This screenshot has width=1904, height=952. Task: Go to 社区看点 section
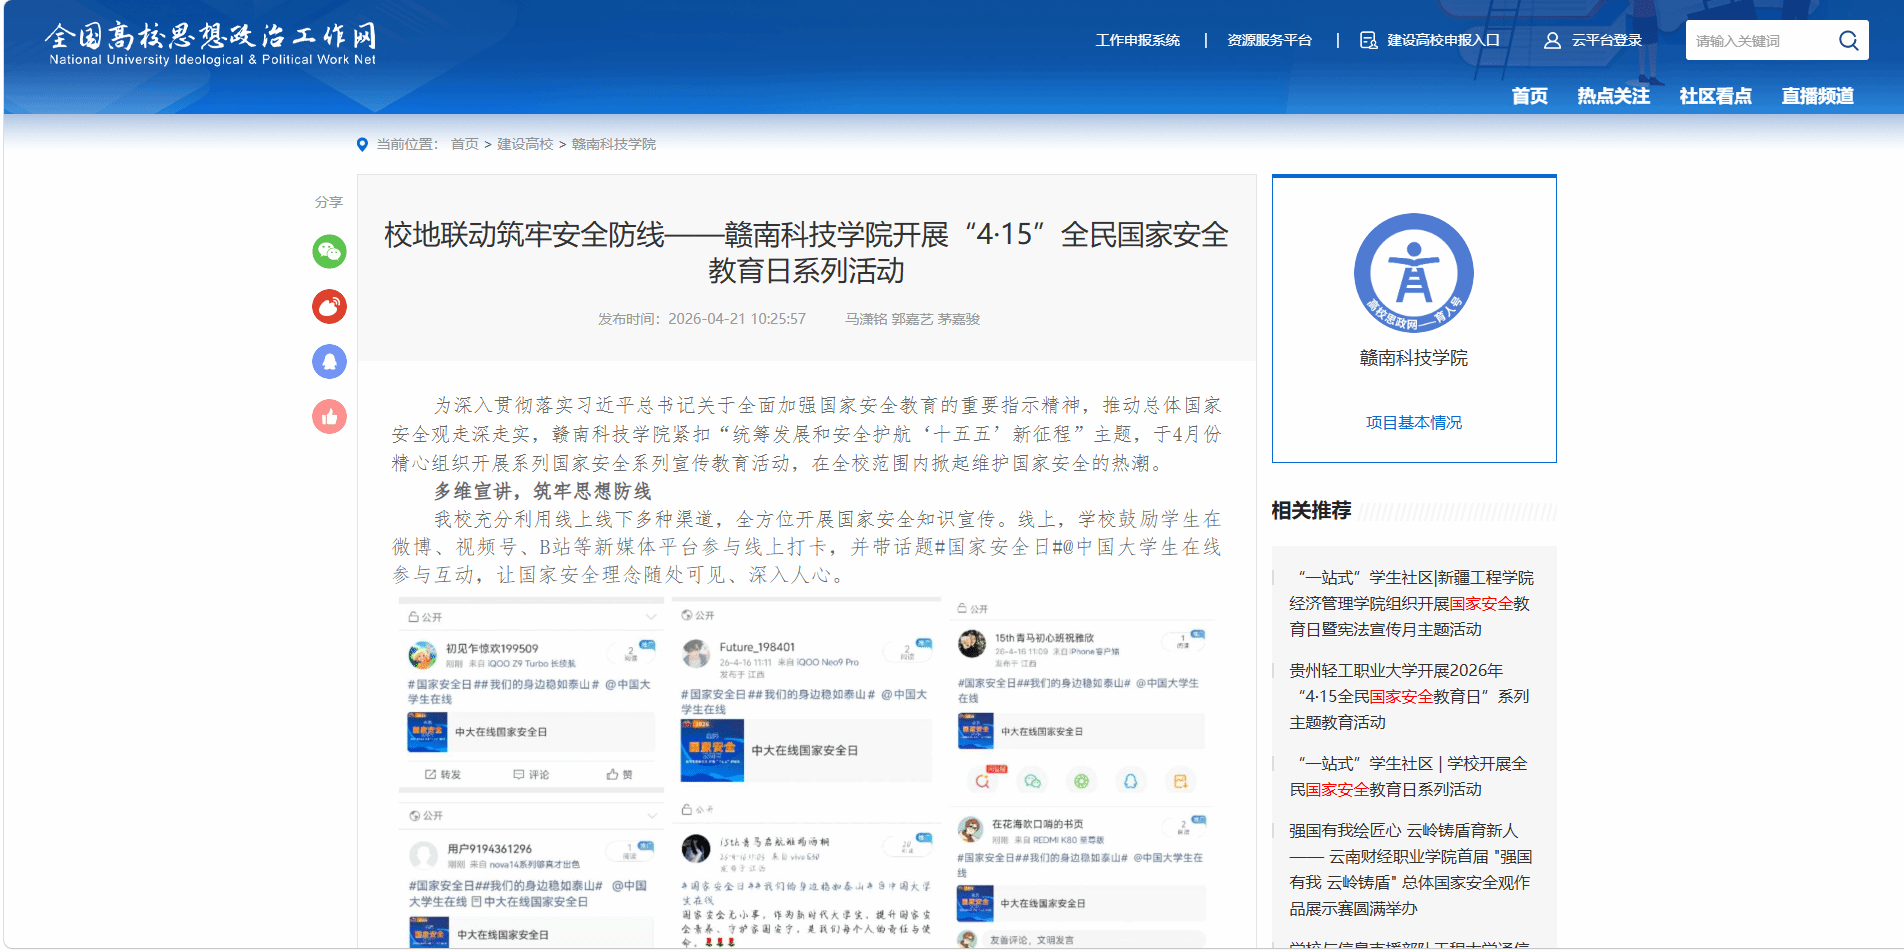point(1715,96)
